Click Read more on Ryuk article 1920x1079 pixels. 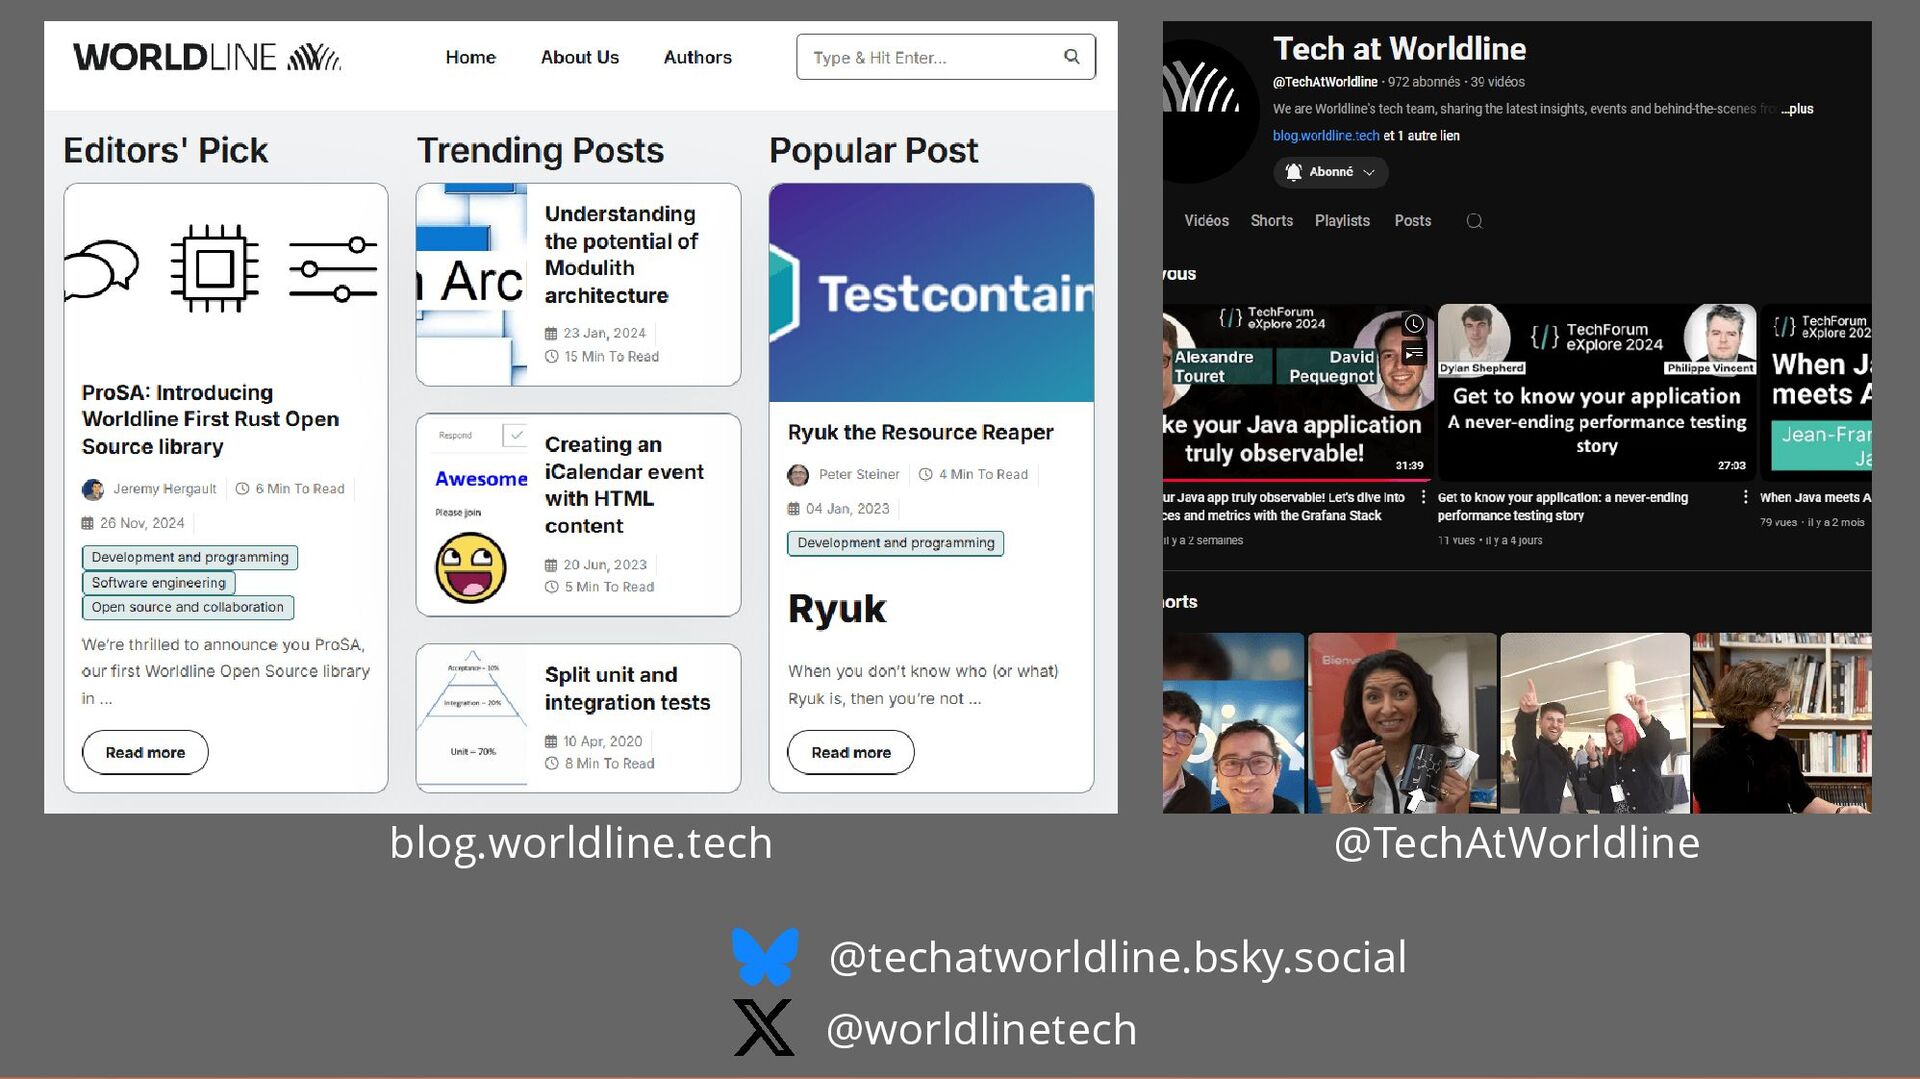click(x=851, y=752)
